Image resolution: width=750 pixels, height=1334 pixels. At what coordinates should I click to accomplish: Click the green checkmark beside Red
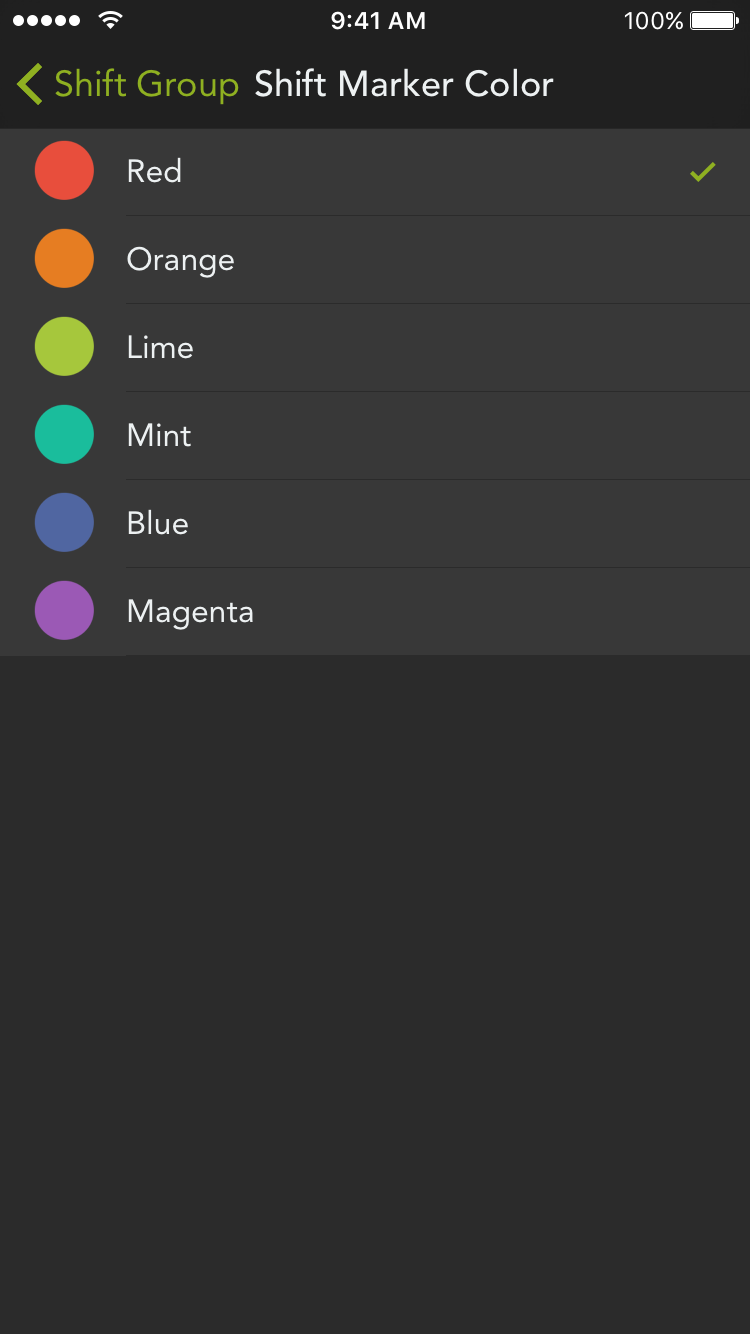pyautogui.click(x=703, y=172)
